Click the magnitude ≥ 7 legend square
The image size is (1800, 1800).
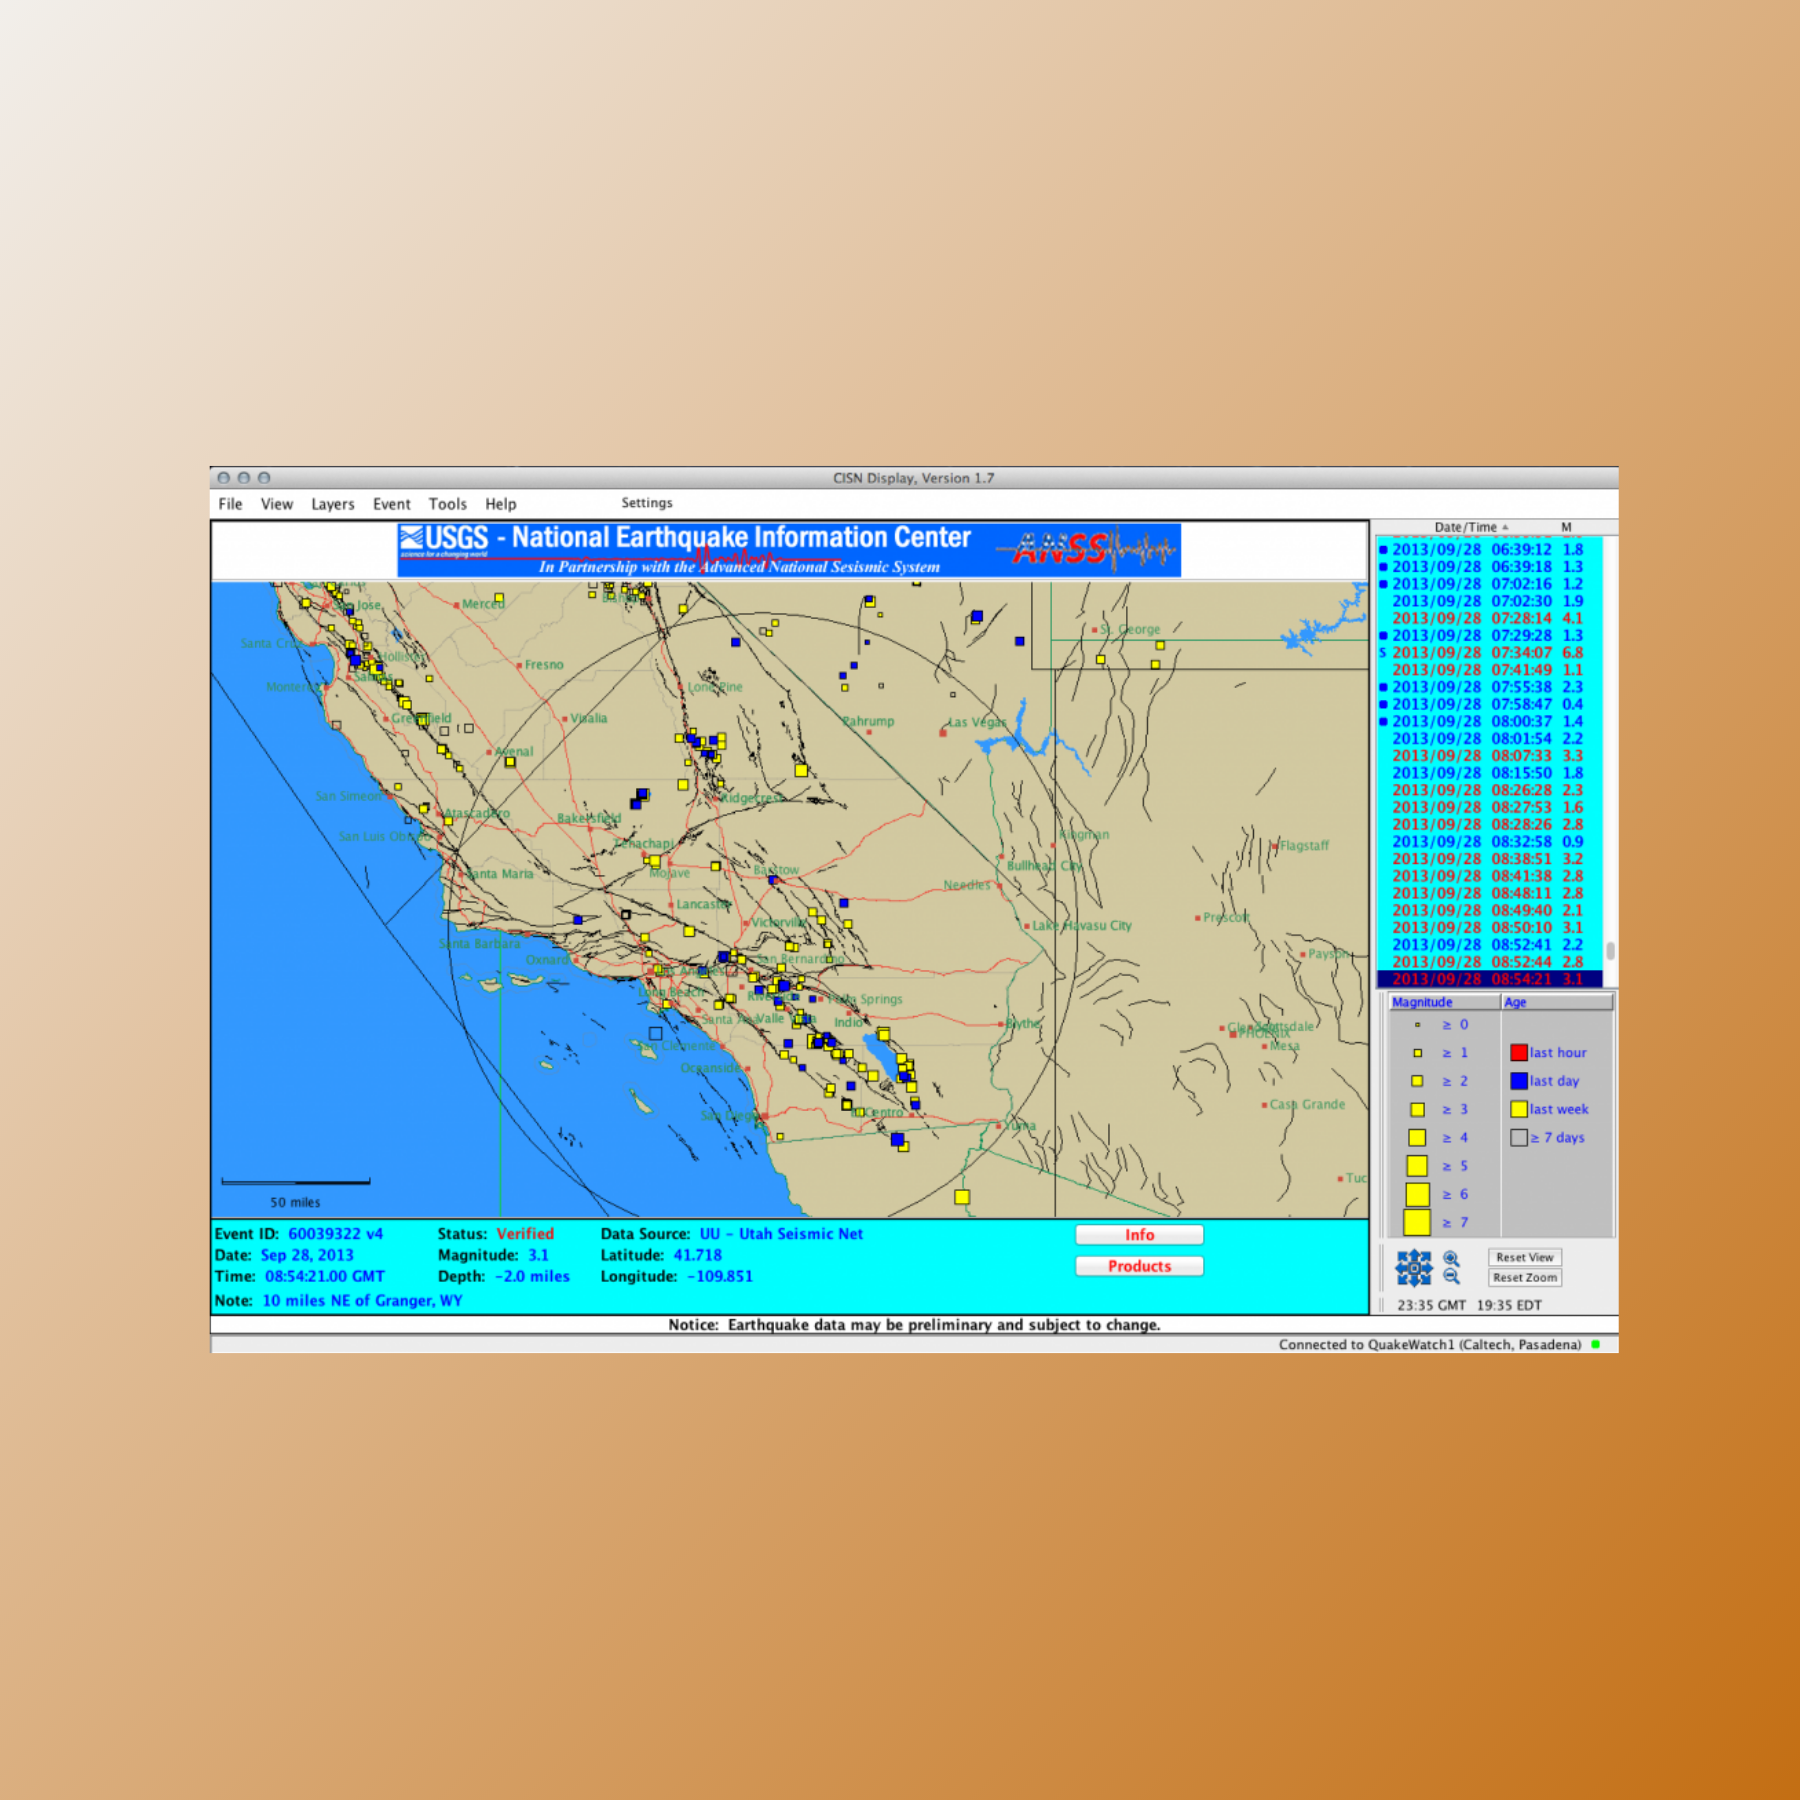[1417, 1222]
